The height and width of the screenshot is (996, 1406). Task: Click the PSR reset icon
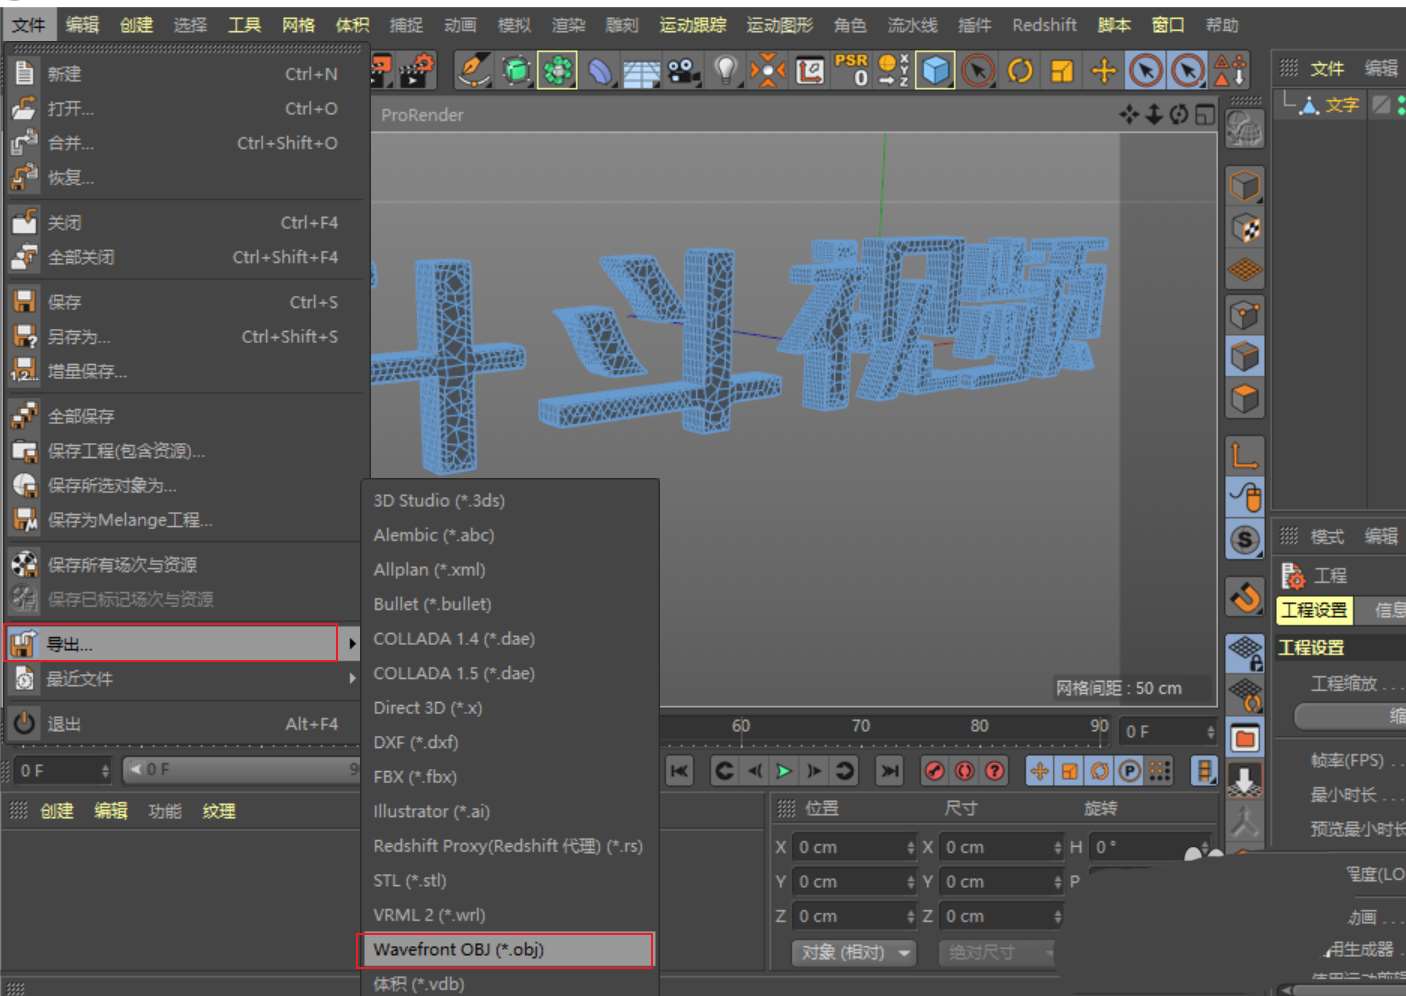(x=852, y=70)
